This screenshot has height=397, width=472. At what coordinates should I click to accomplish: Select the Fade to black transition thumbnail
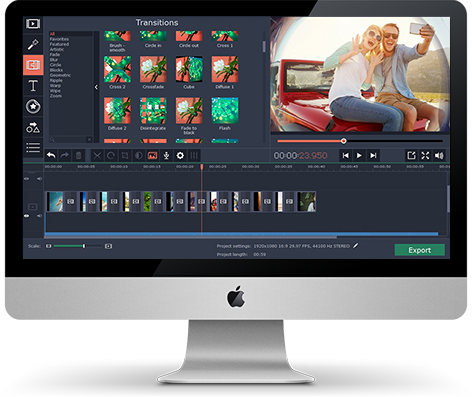[189, 110]
